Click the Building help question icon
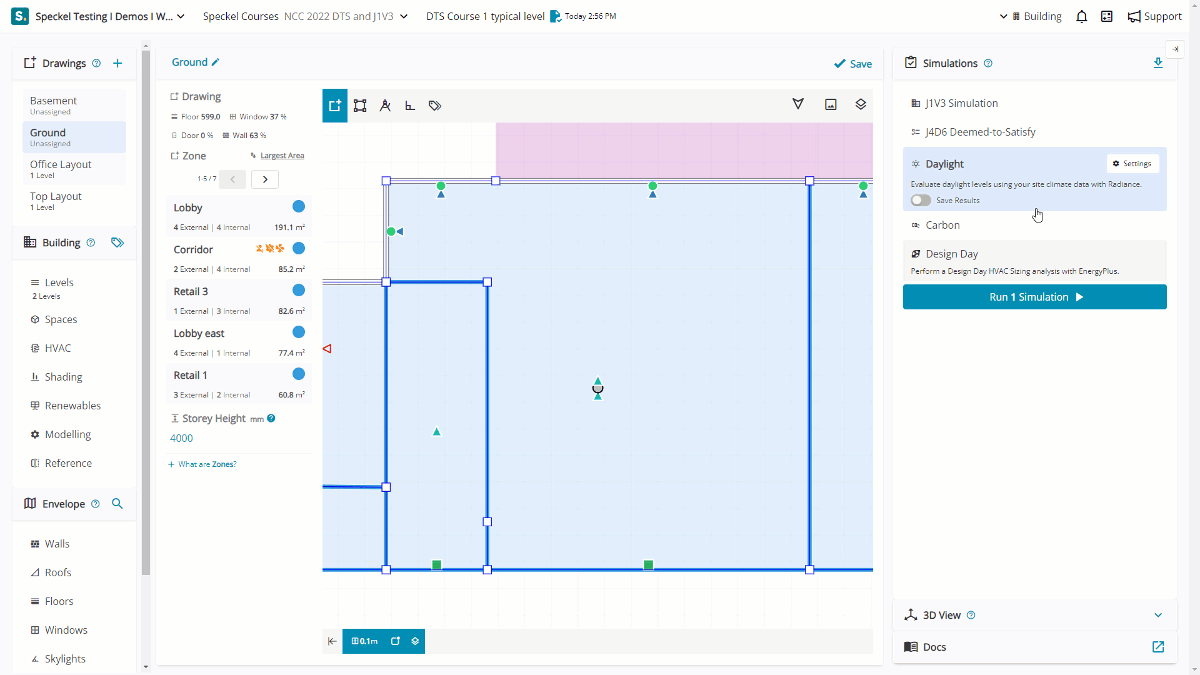 [x=91, y=242]
